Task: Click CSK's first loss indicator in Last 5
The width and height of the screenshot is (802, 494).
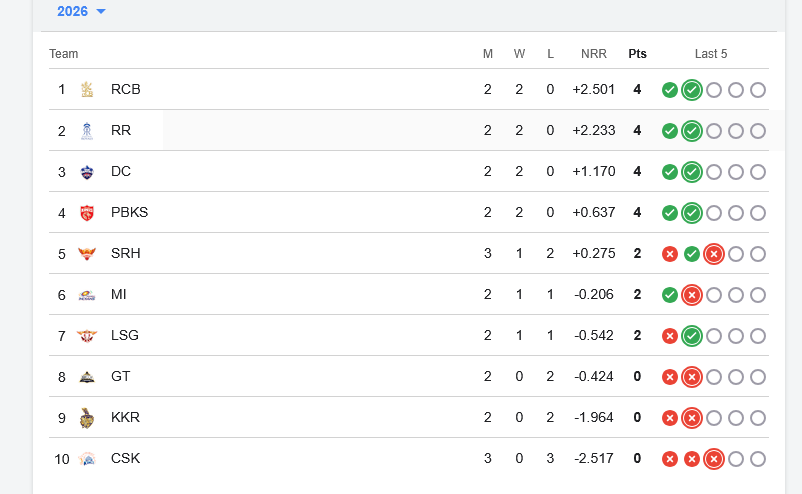Action: pos(670,459)
